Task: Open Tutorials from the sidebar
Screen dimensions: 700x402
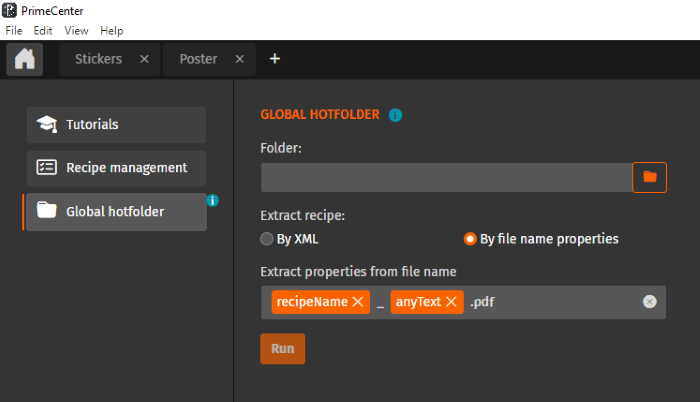Action: coord(117,125)
